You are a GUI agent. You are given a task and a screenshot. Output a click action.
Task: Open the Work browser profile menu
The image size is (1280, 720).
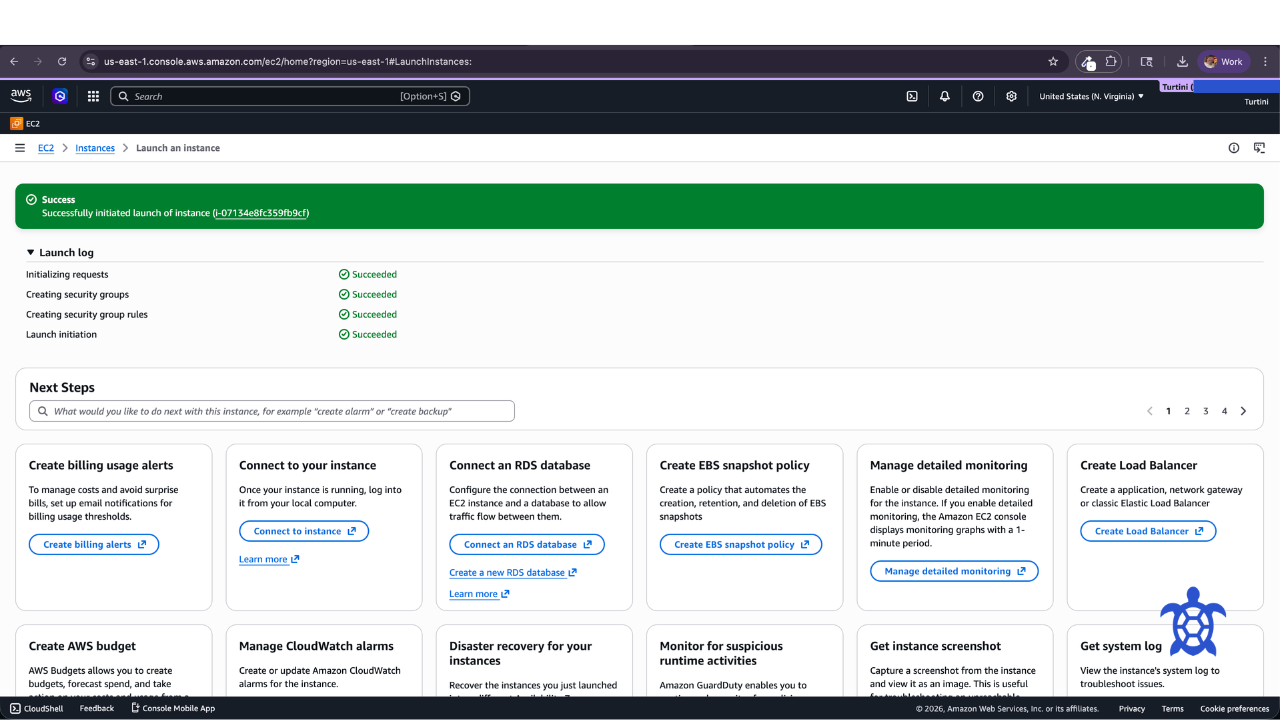coord(1223,61)
